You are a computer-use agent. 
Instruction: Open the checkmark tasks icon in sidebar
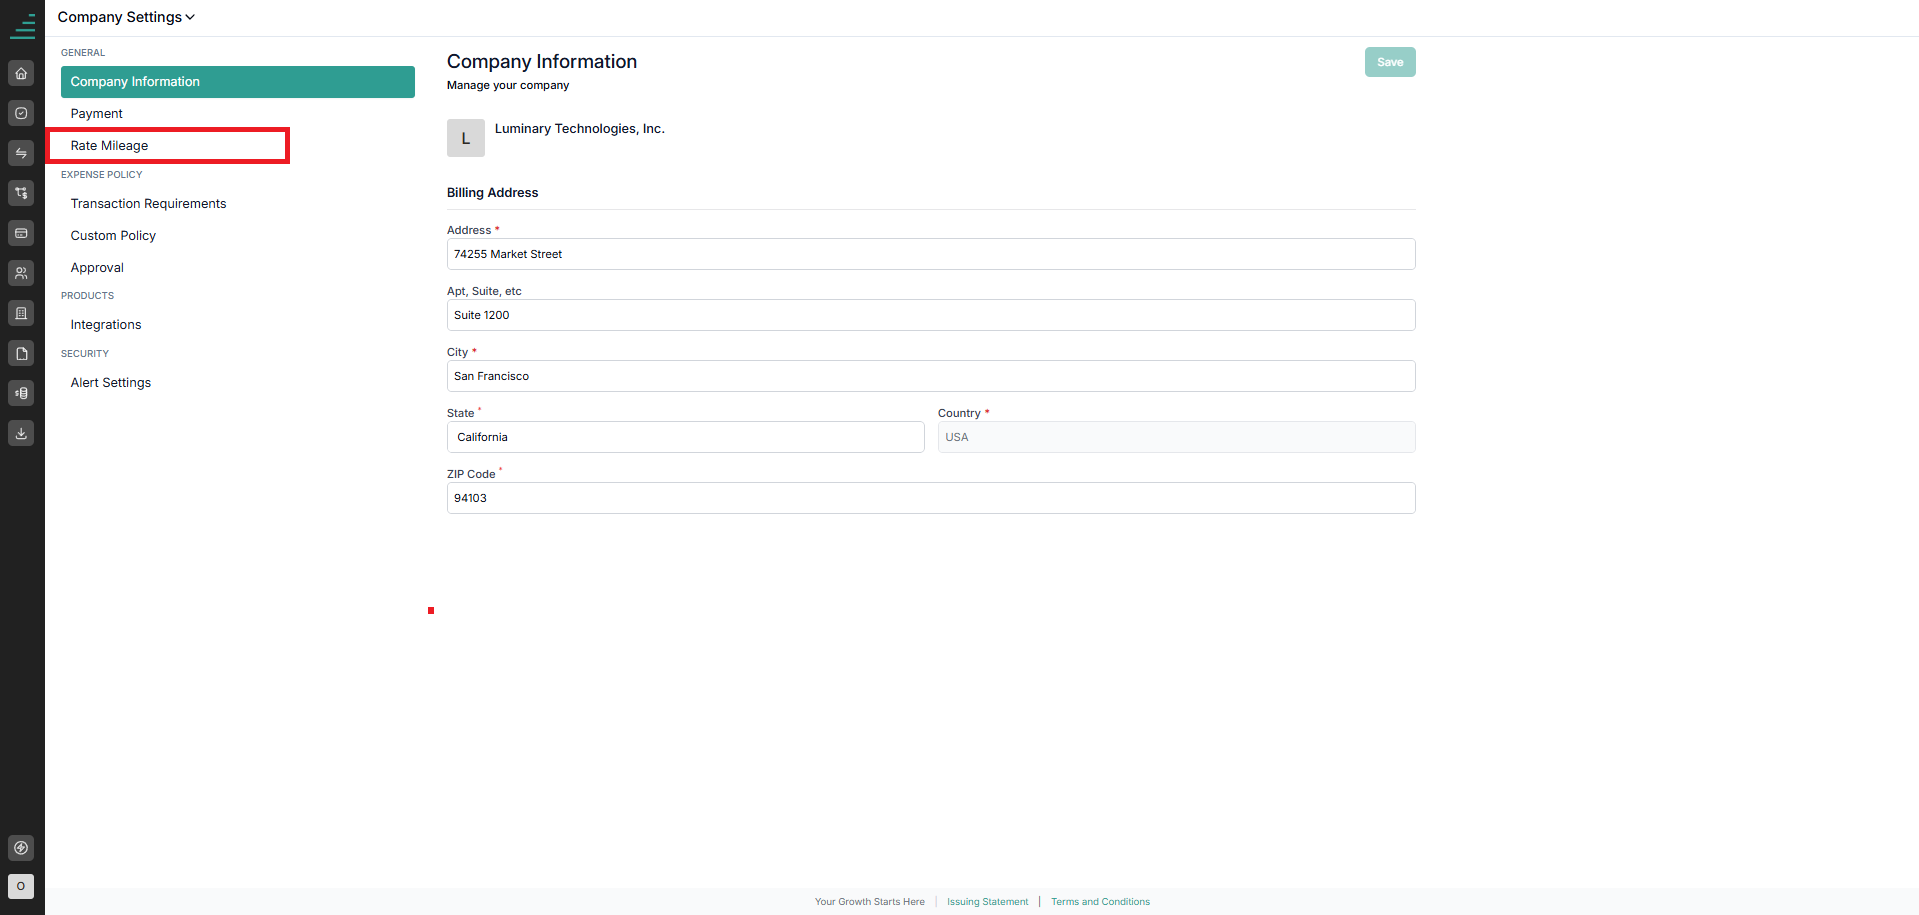click(x=21, y=113)
